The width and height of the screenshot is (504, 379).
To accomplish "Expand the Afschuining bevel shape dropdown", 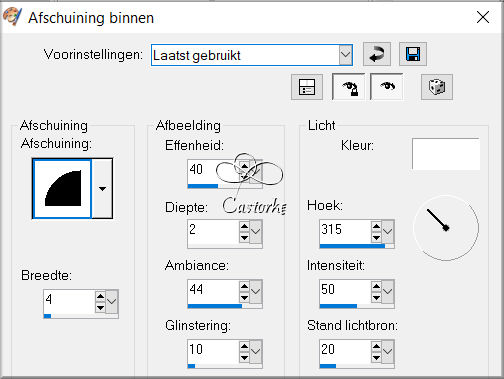I will pos(102,189).
